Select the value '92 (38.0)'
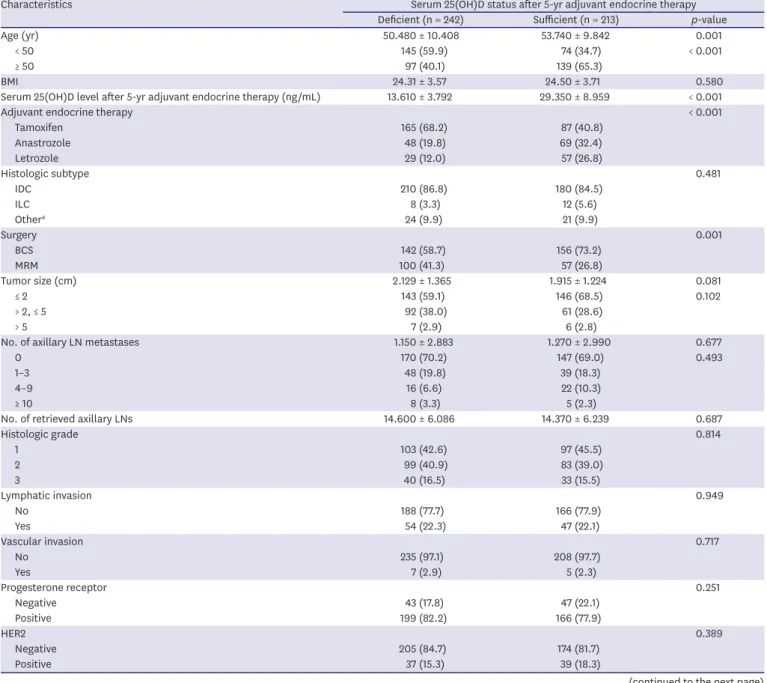 [x=426, y=312]
